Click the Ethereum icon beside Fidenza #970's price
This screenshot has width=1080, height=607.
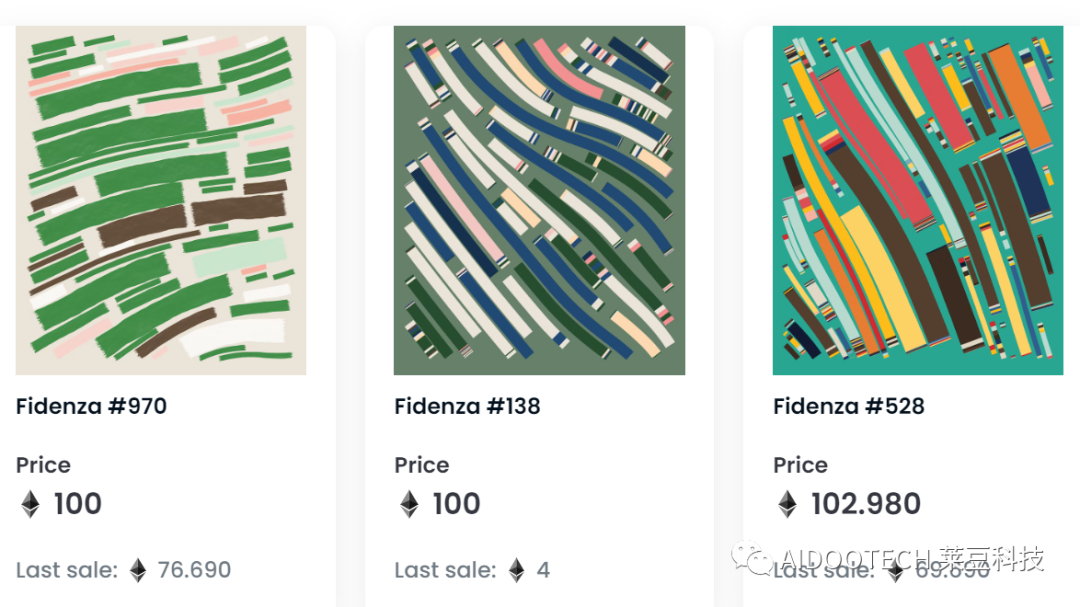31,504
